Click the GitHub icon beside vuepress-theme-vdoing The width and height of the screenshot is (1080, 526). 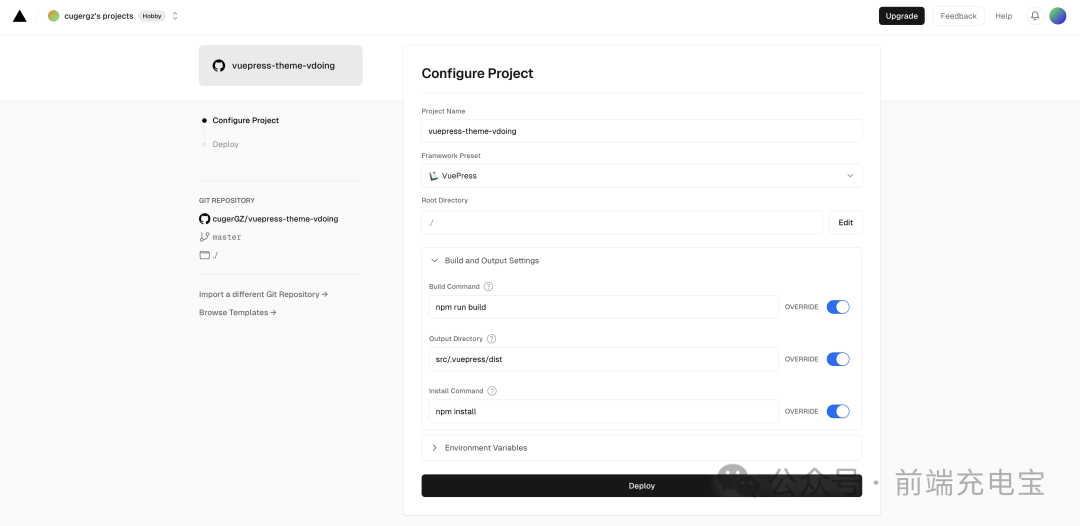click(218, 65)
